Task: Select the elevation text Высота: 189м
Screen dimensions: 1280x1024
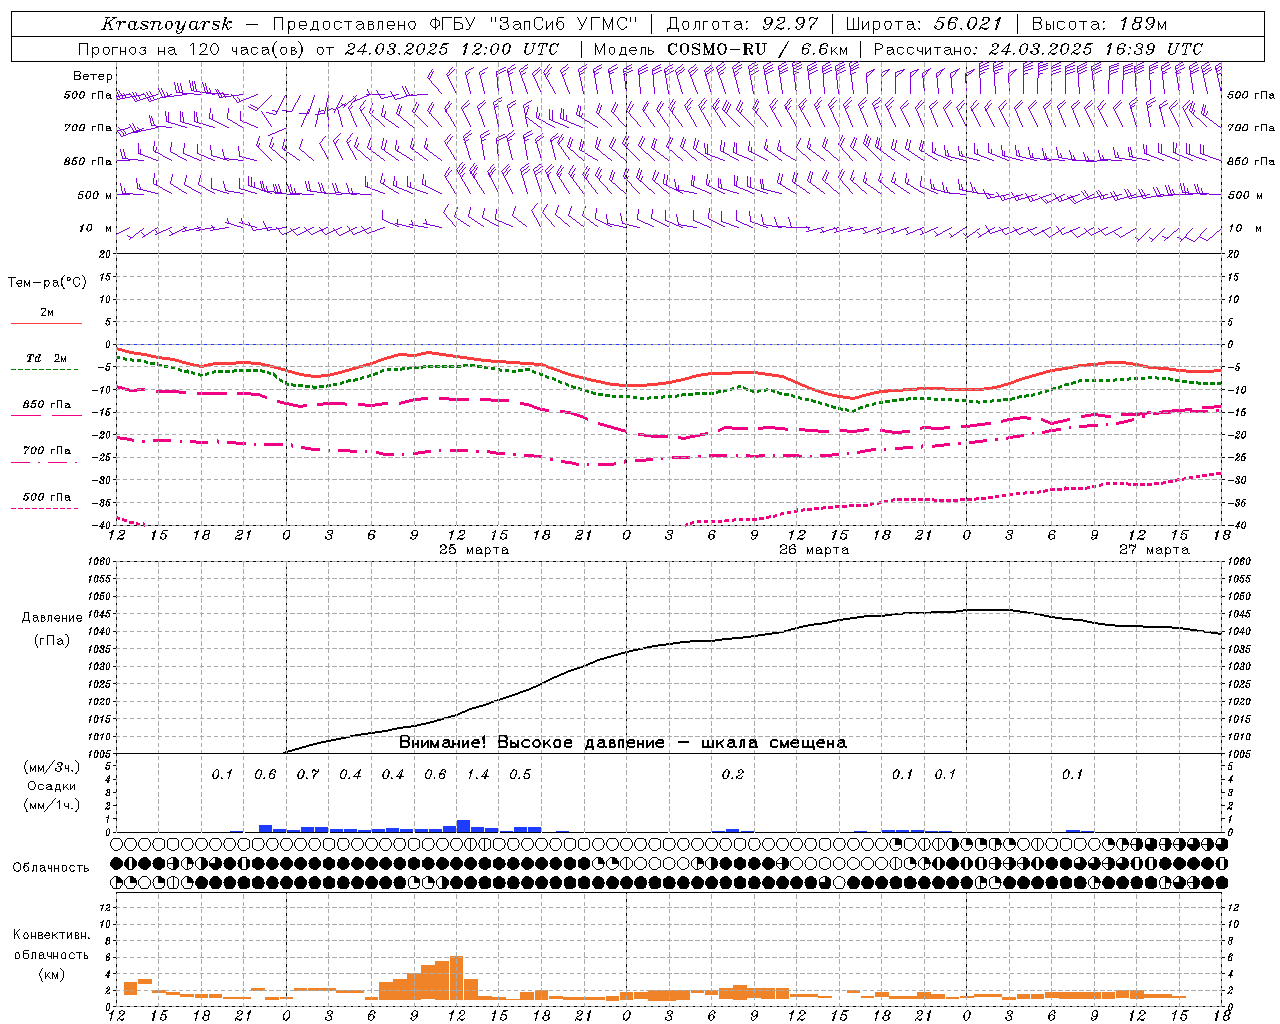Action: point(1099,24)
